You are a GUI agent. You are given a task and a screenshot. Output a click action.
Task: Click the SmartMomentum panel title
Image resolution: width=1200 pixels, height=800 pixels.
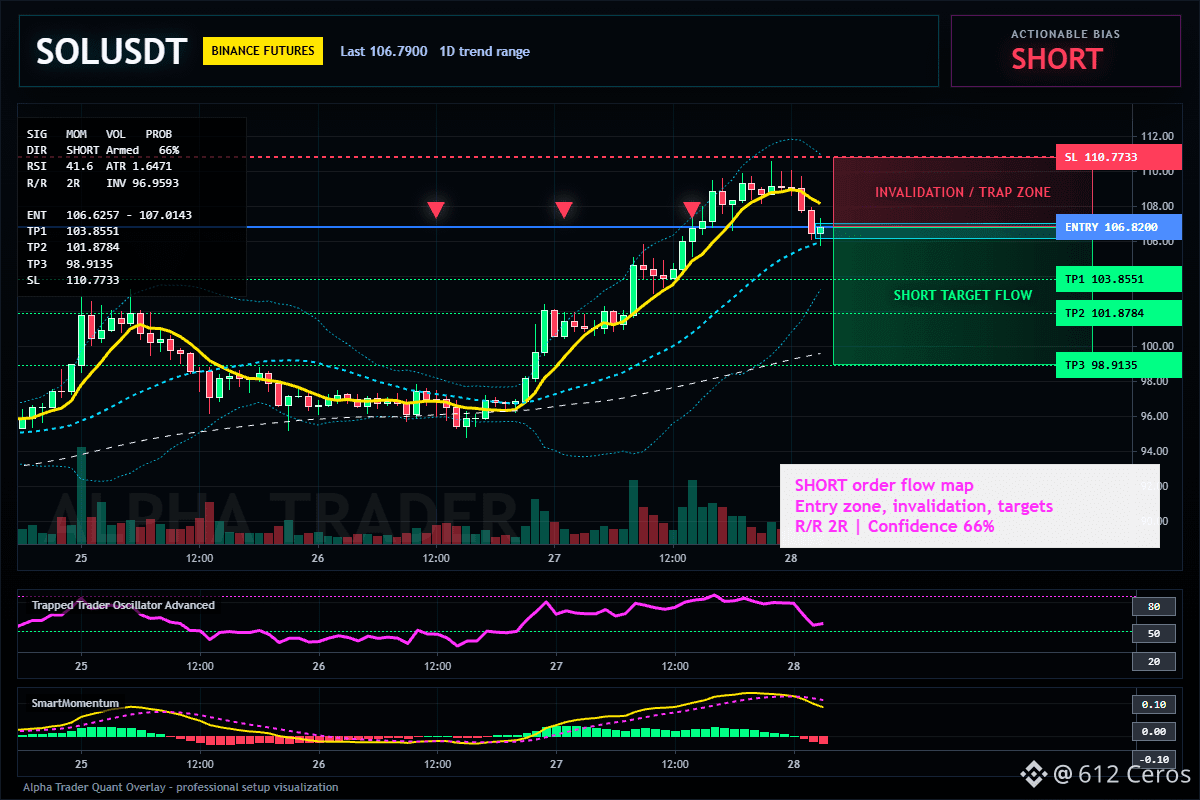pyautogui.click(x=75, y=703)
